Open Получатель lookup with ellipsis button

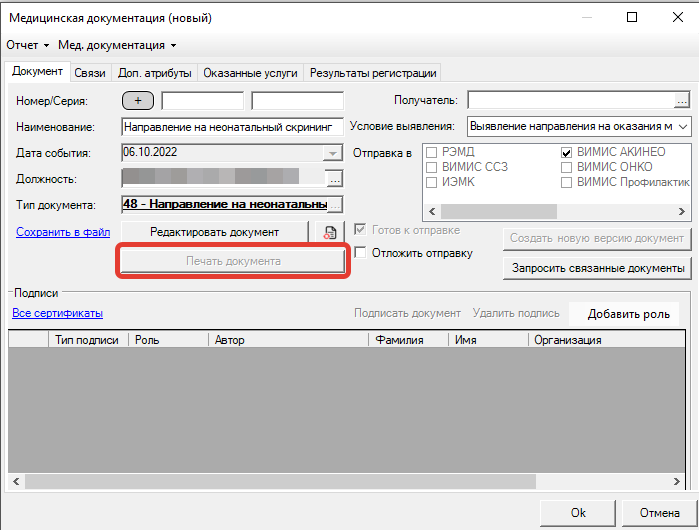point(682,100)
